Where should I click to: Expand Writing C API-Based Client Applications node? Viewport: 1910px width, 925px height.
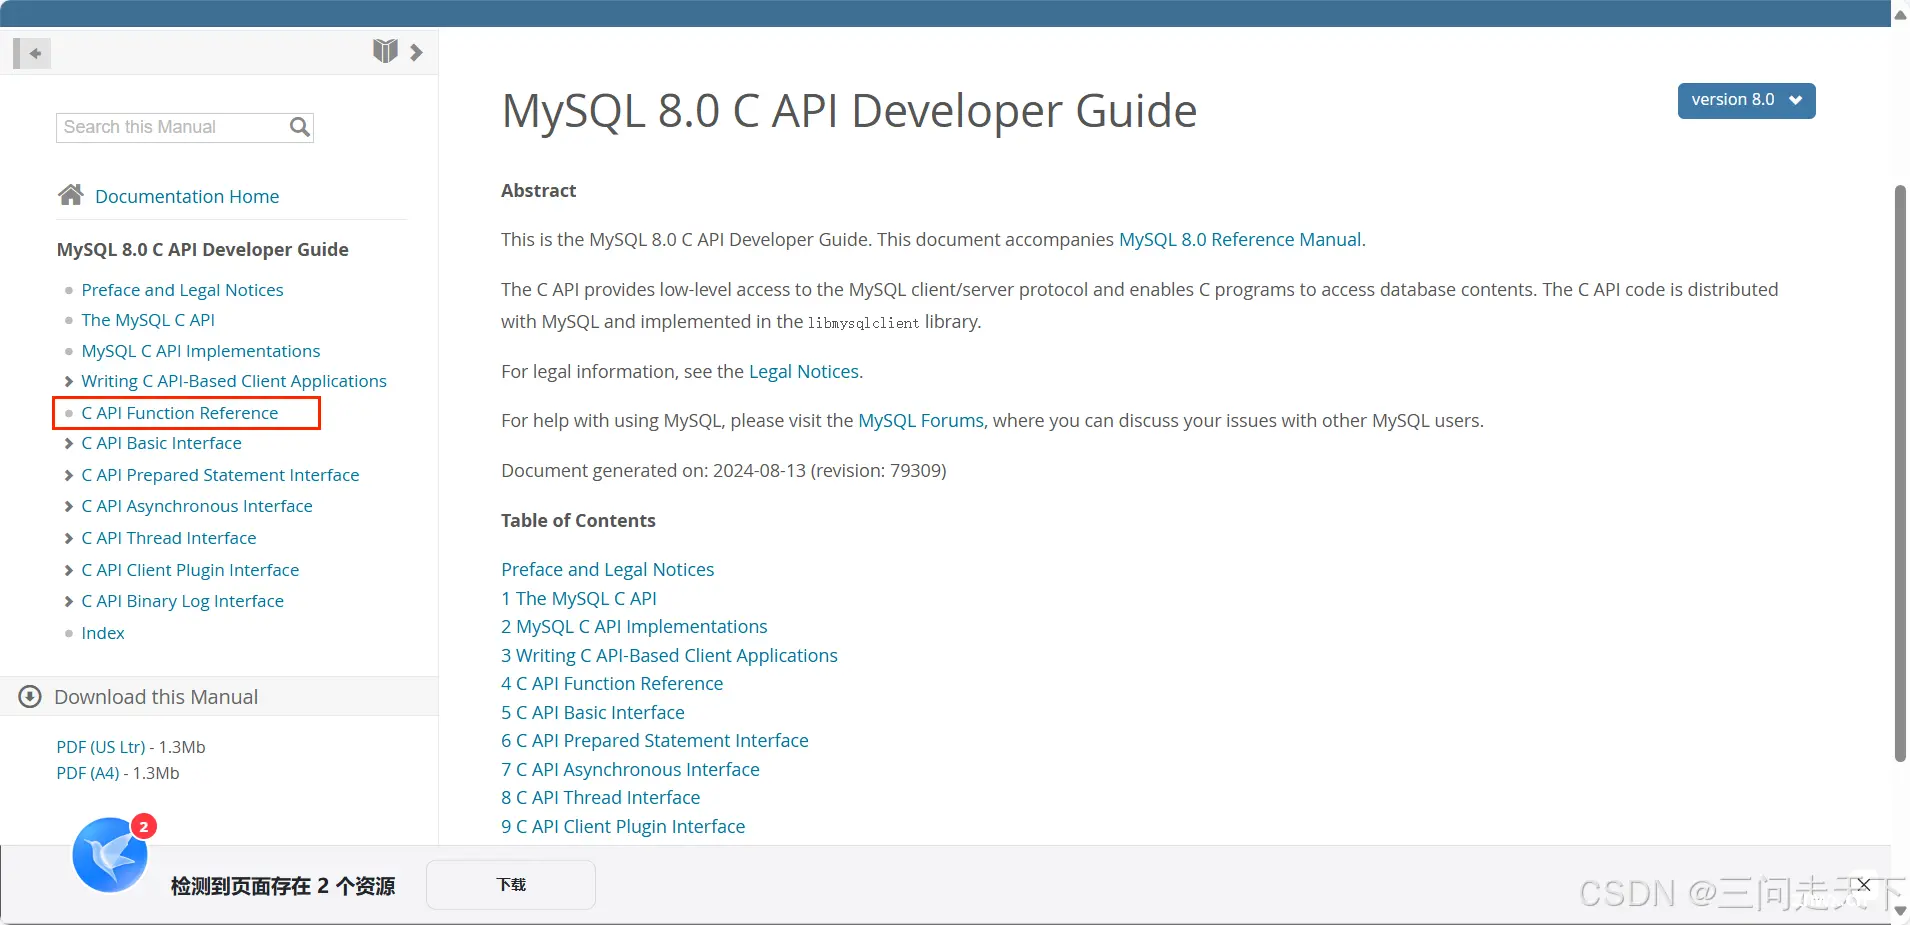click(x=69, y=381)
